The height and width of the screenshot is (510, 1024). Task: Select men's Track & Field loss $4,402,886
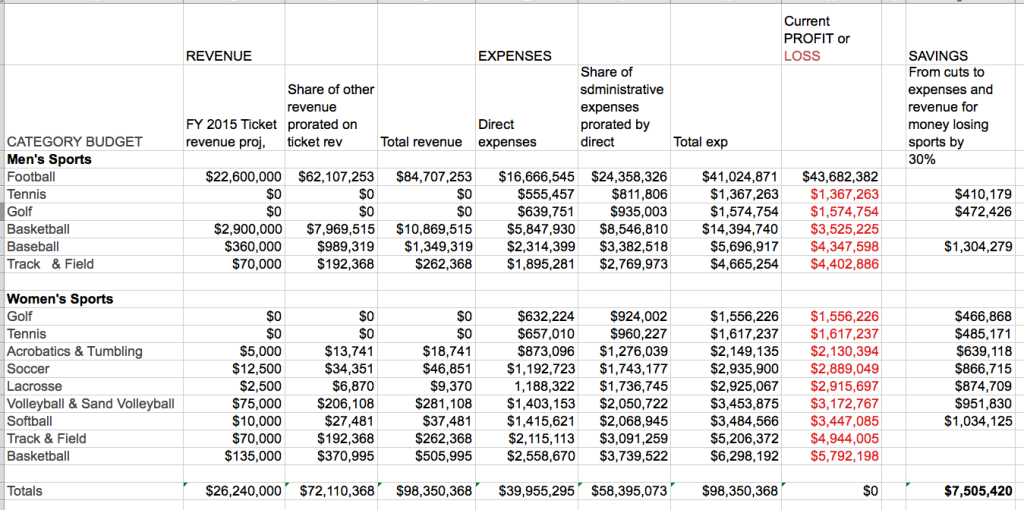(844, 264)
